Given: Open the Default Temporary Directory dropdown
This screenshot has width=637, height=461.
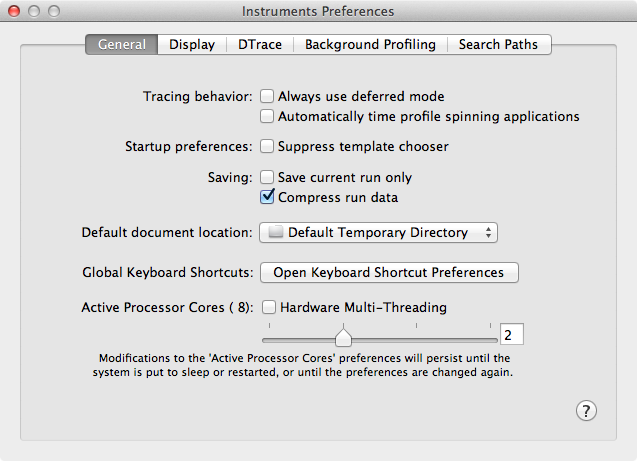Looking at the screenshot, I should pos(378,233).
